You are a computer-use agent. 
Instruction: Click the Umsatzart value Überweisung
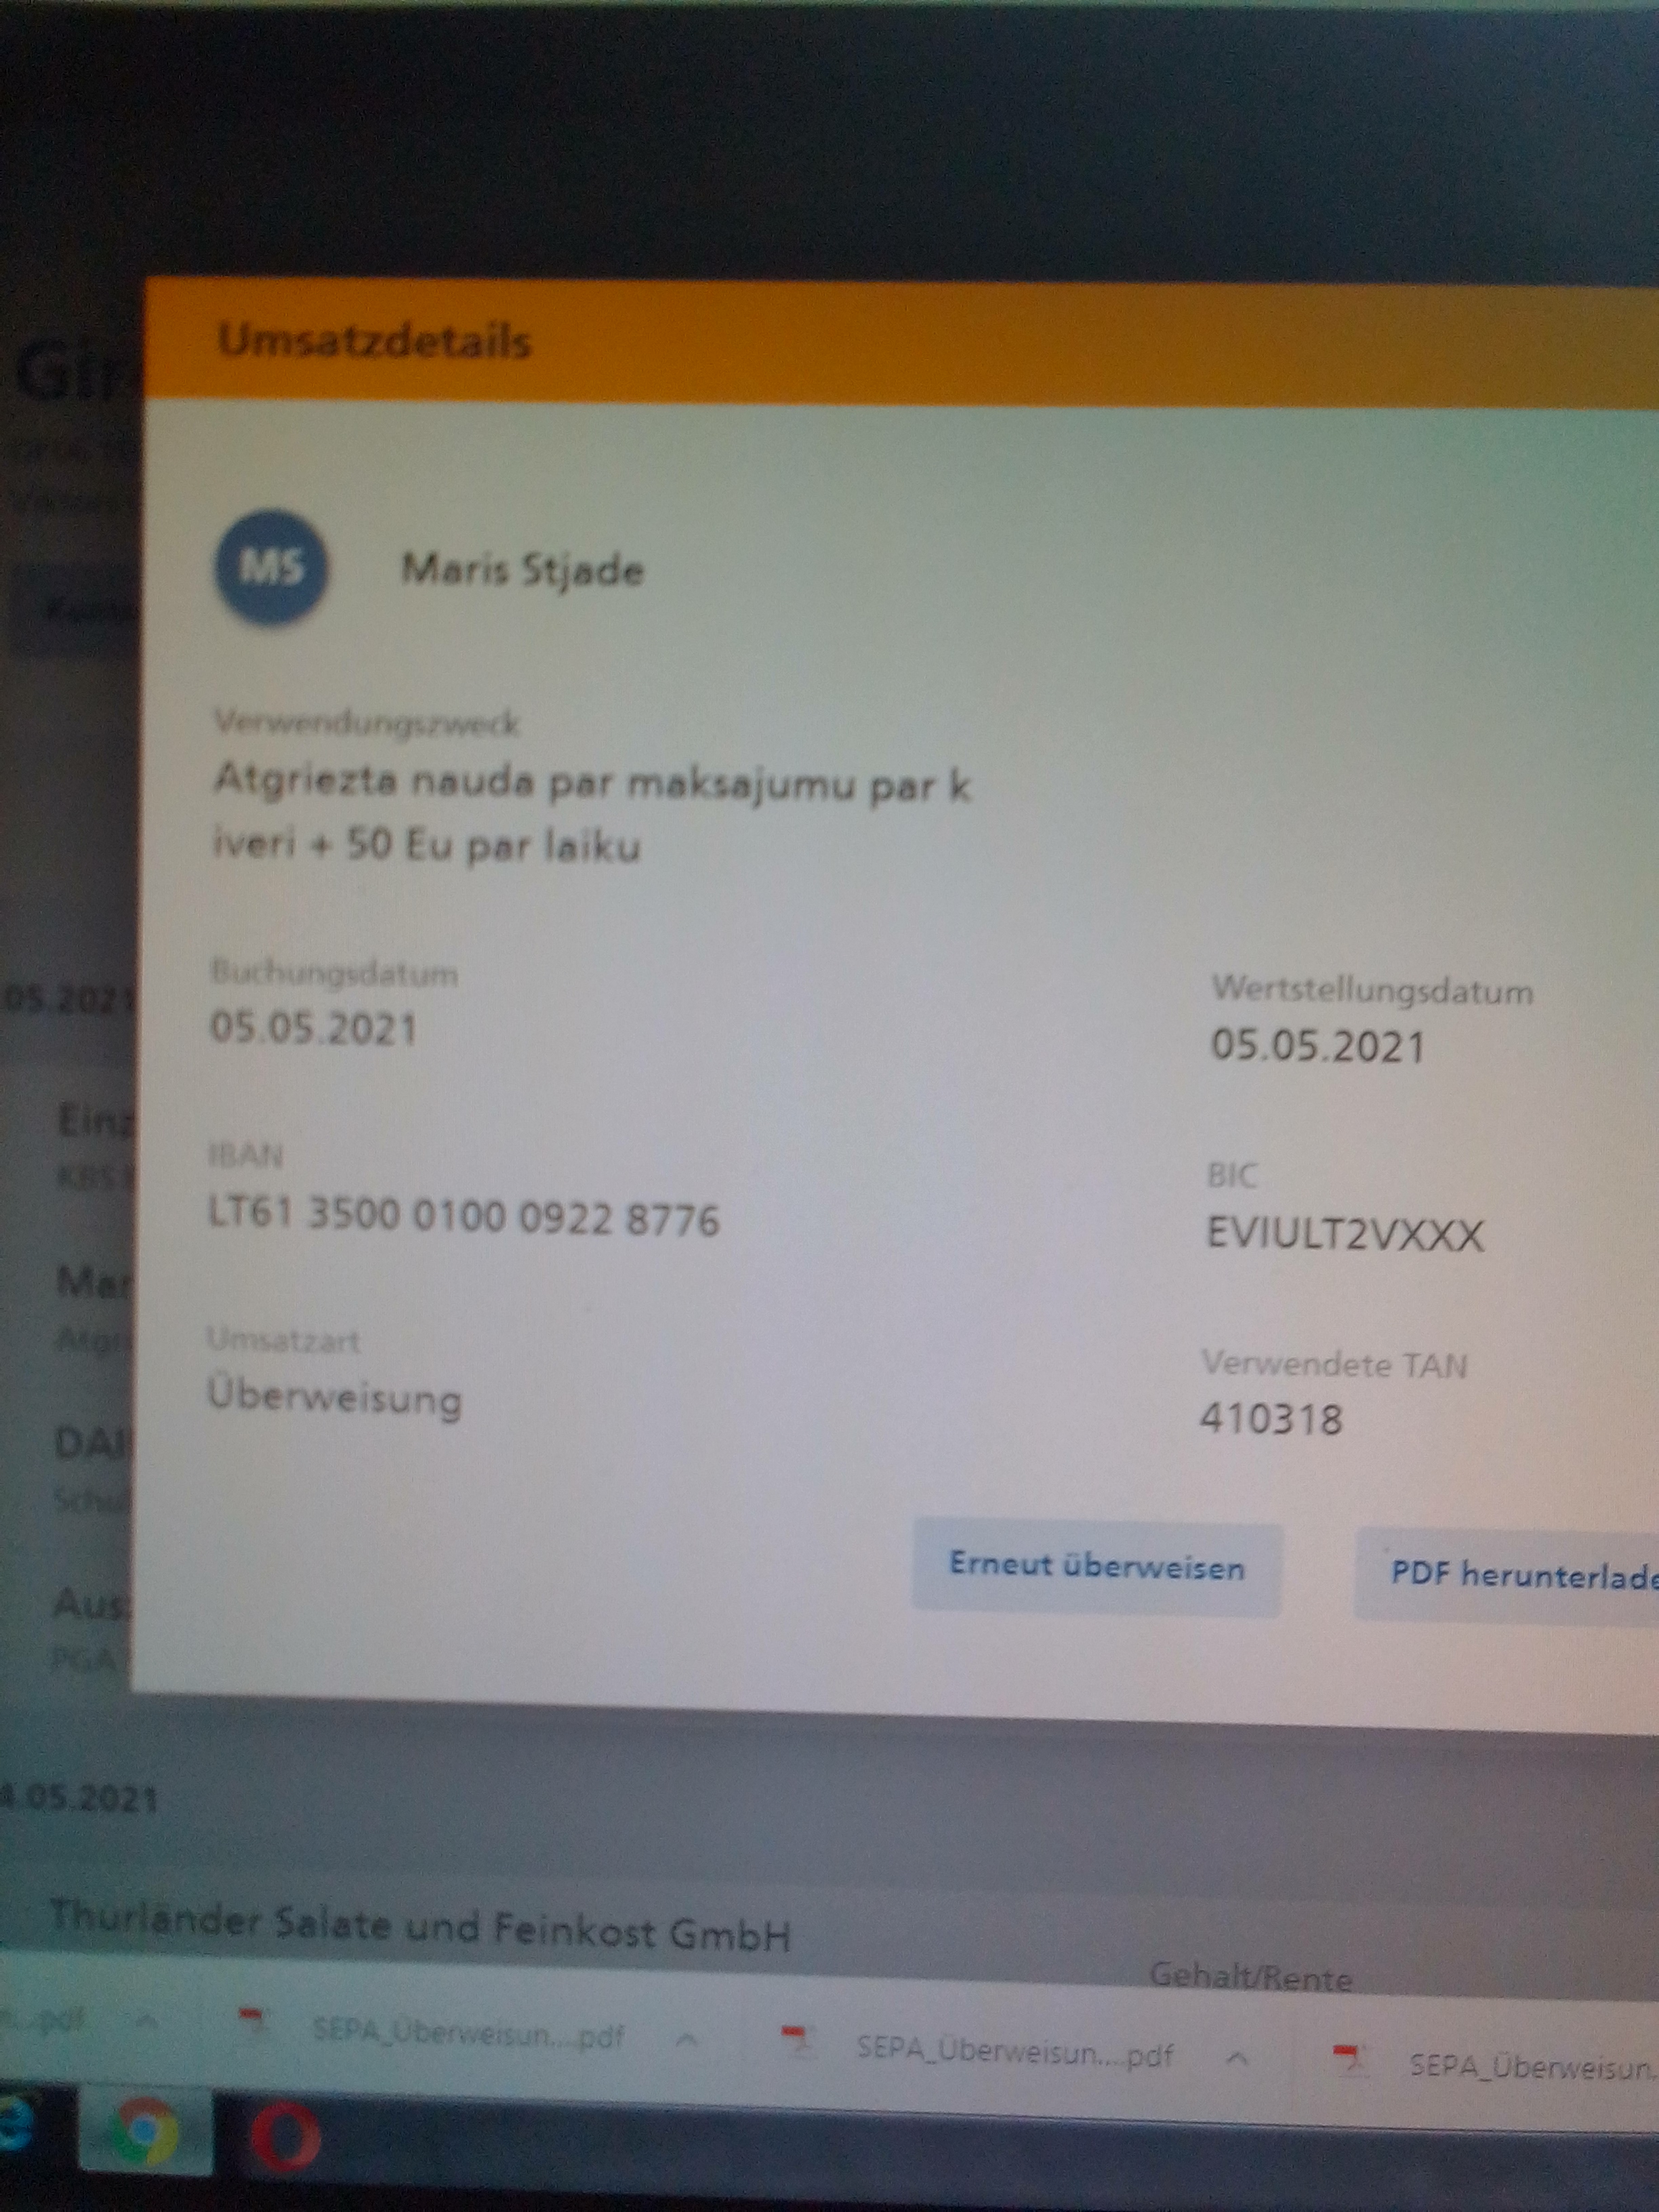point(334,1398)
